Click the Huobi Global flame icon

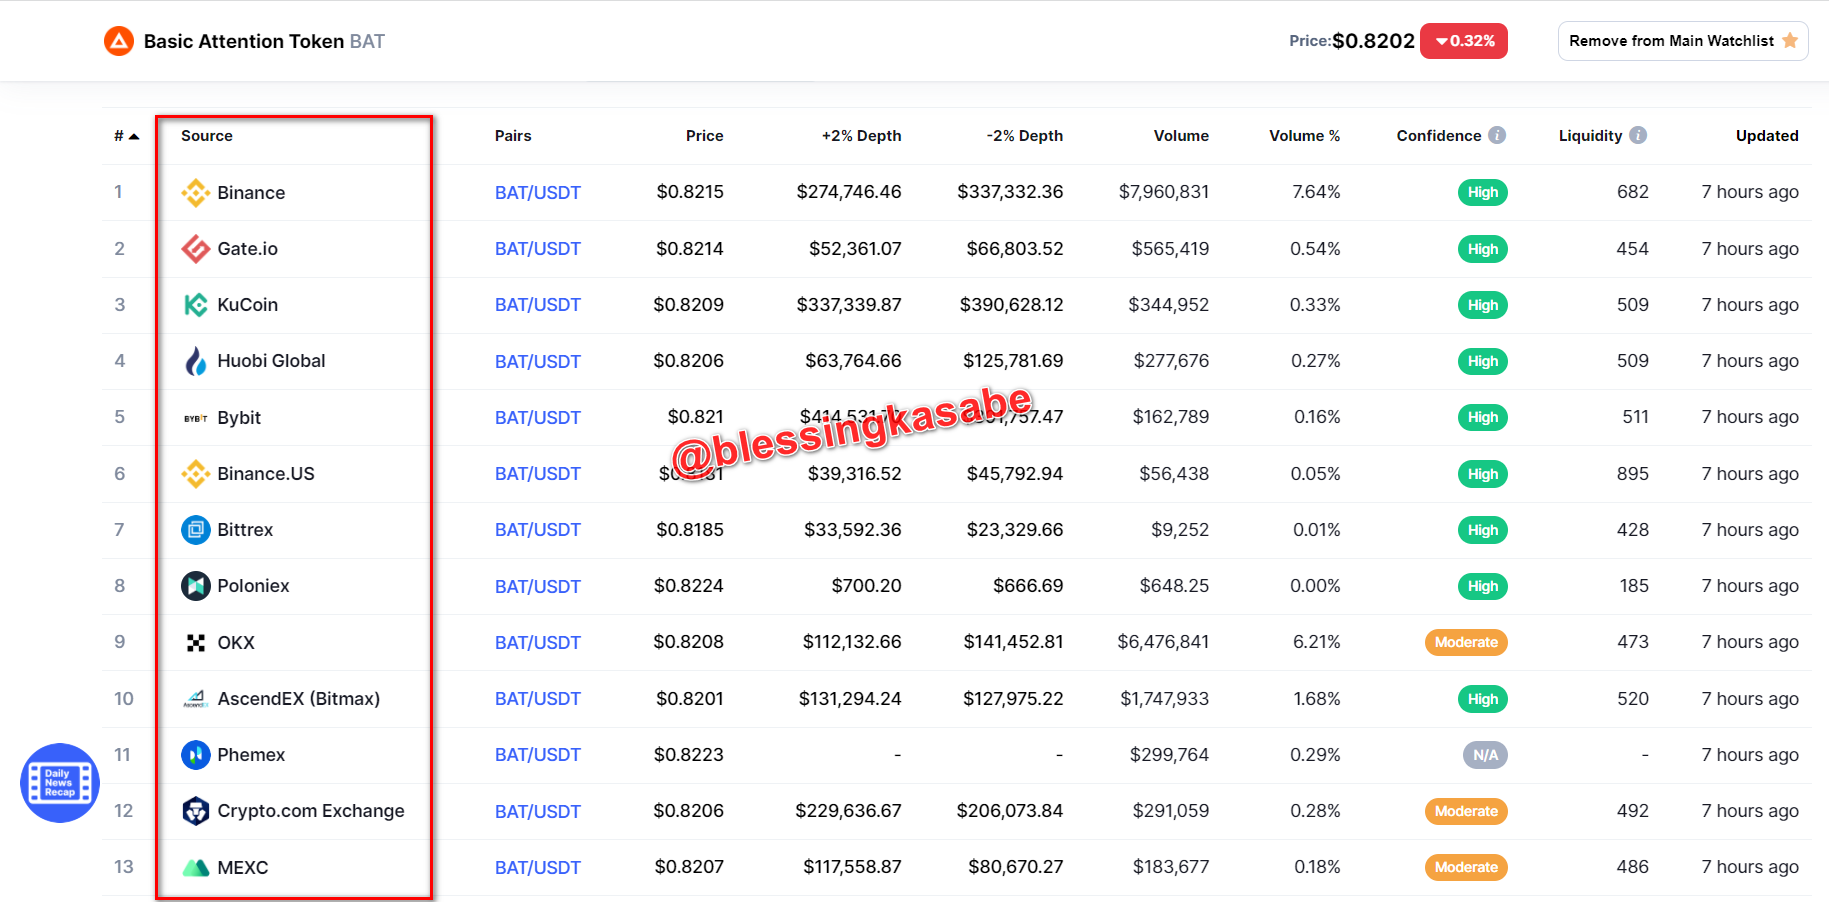[x=196, y=361]
